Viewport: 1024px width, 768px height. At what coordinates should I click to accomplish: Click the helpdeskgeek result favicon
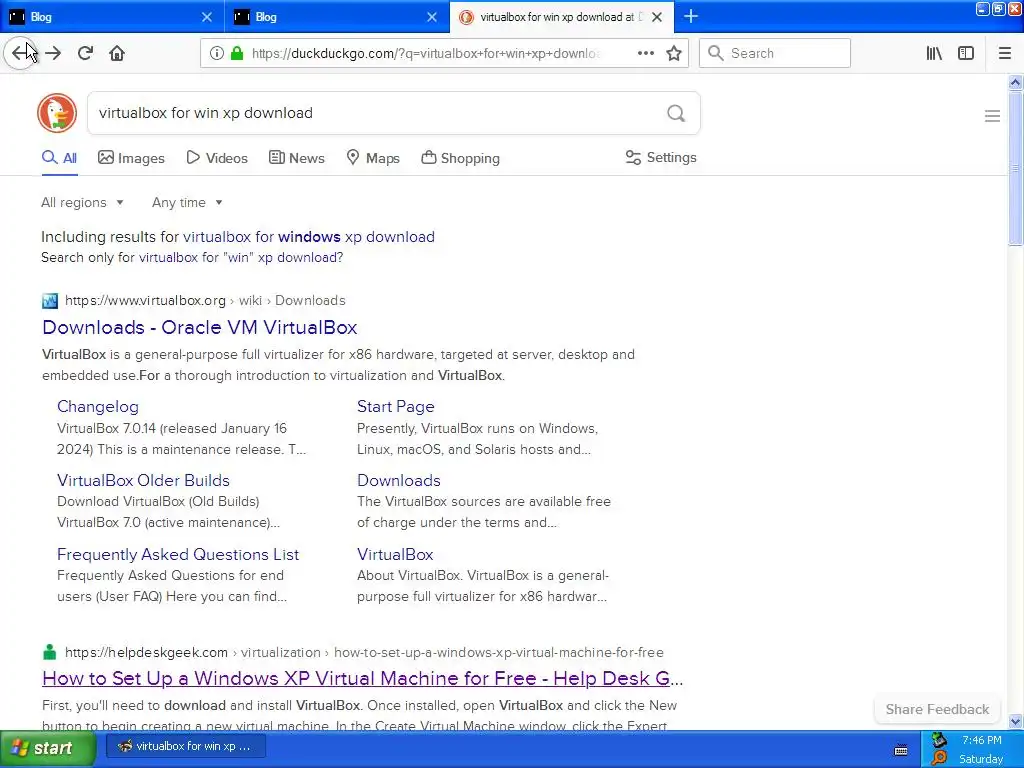[x=50, y=652]
